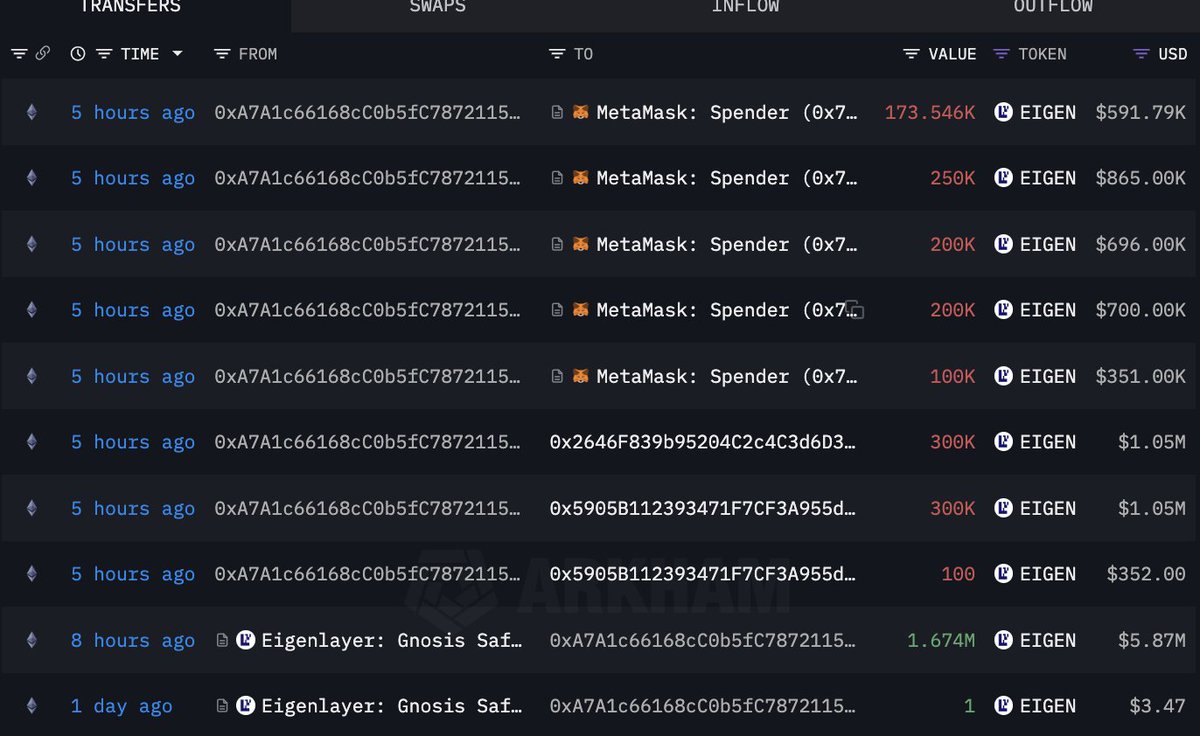The height and width of the screenshot is (736, 1200).
Task: Click EIGEN token icon in $700.00K row
Action: (x=1004, y=310)
